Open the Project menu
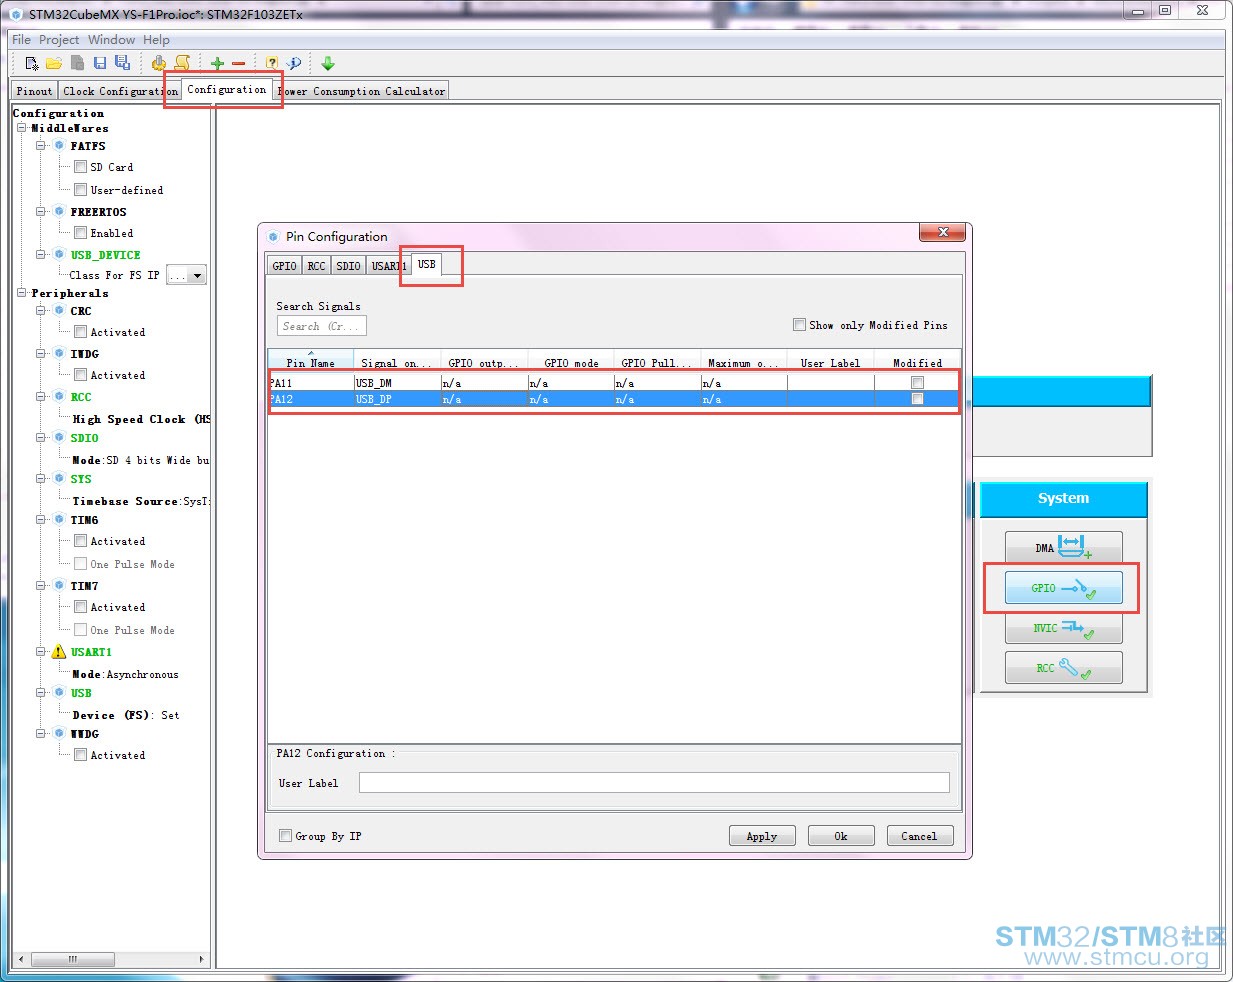This screenshot has width=1233, height=982. [x=59, y=40]
